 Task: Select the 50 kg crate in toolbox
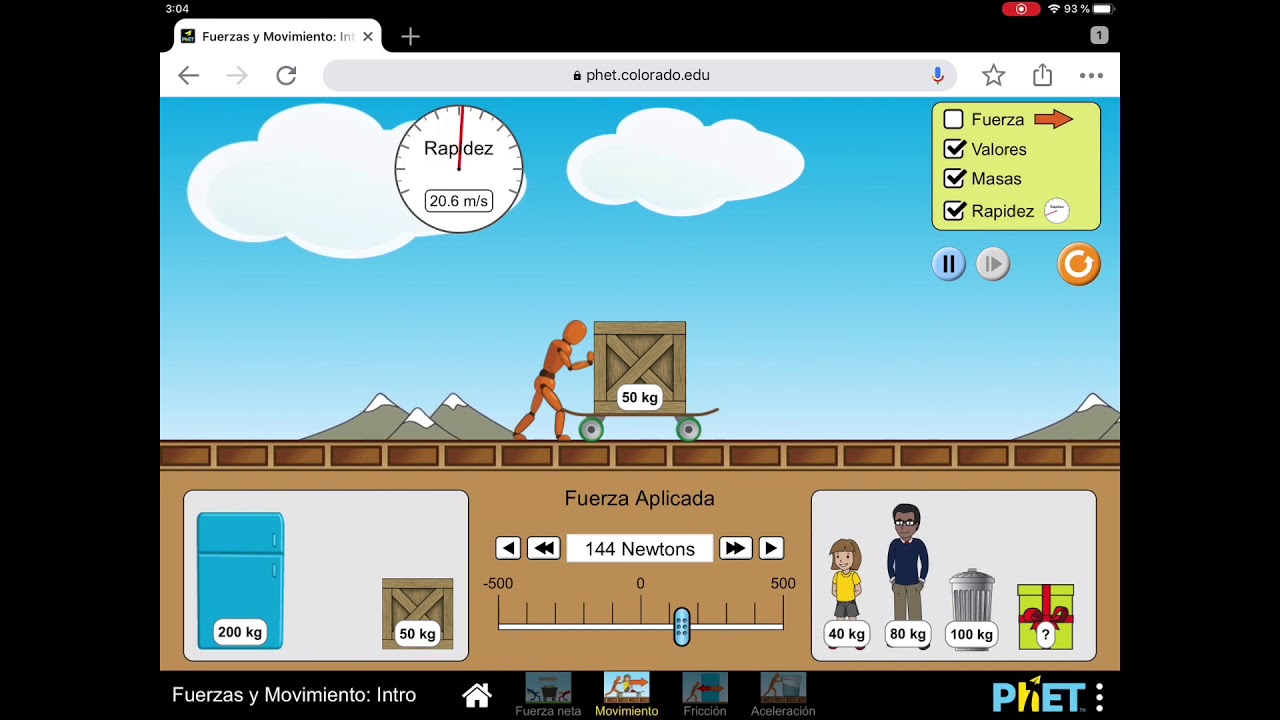click(418, 614)
